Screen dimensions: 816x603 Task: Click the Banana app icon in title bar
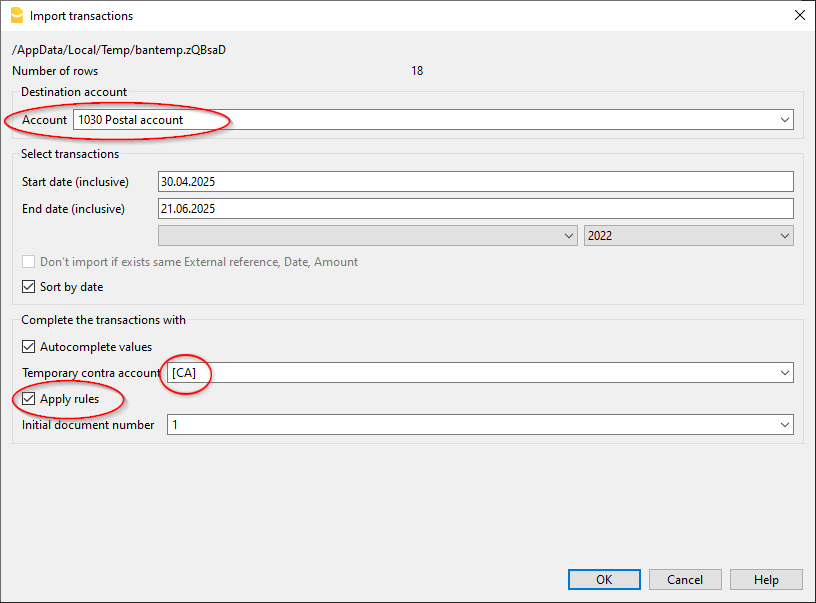coord(15,15)
